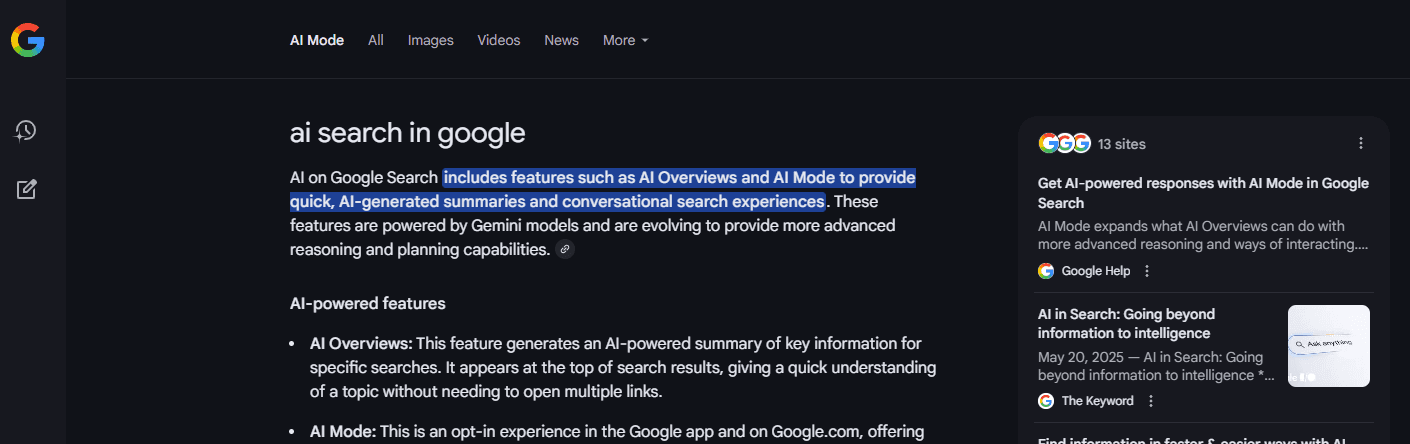The height and width of the screenshot is (444, 1410).
Task: Open AI Mode history icon
Action: point(26,131)
